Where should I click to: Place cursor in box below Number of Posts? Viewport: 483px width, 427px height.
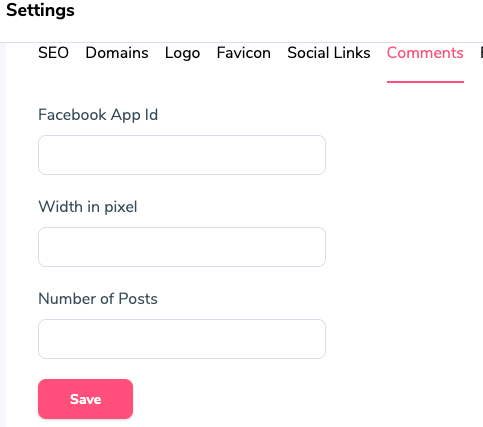pos(182,339)
